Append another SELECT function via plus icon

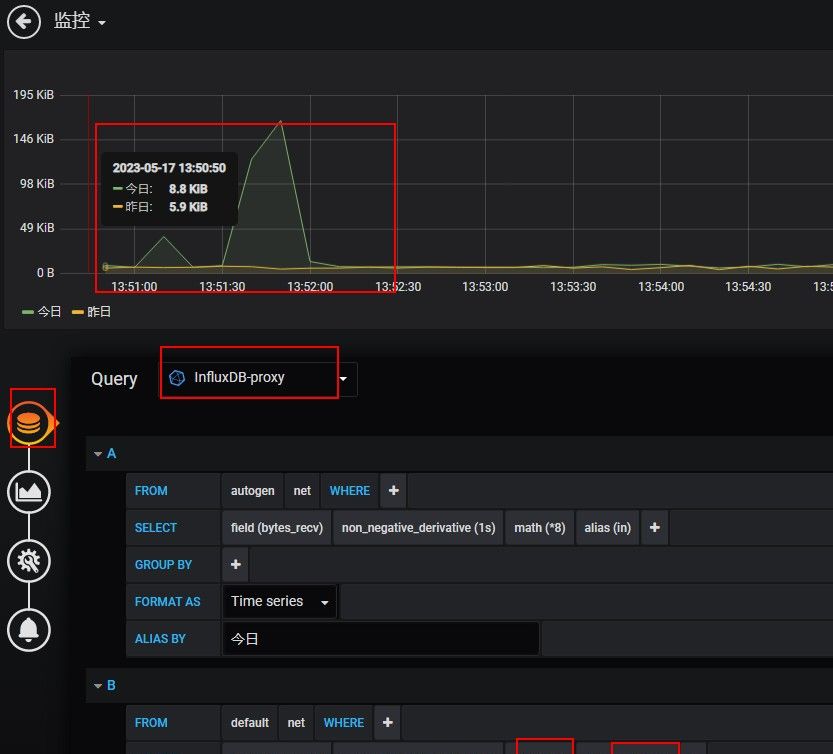(x=654, y=527)
